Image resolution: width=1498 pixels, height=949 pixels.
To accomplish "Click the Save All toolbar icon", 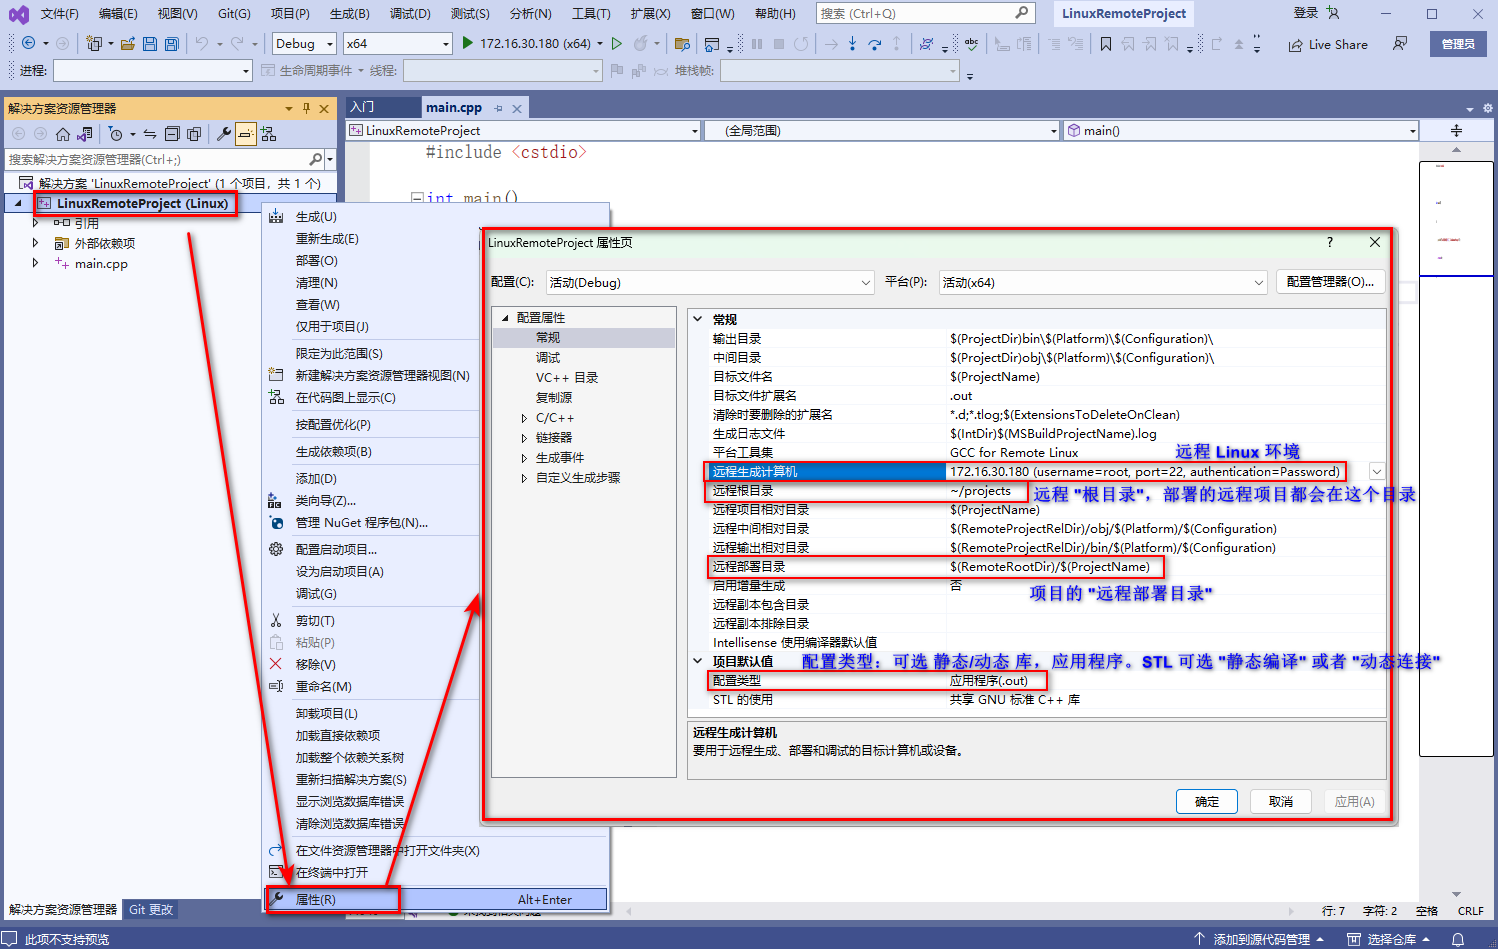I will (x=171, y=44).
